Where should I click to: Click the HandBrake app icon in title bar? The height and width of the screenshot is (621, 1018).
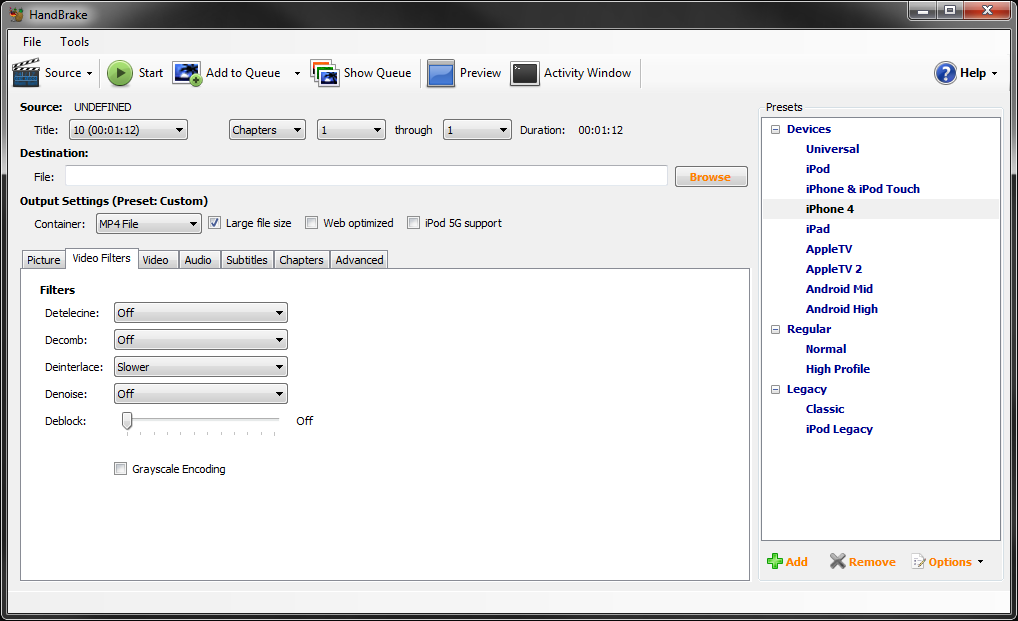pyautogui.click(x=16, y=14)
